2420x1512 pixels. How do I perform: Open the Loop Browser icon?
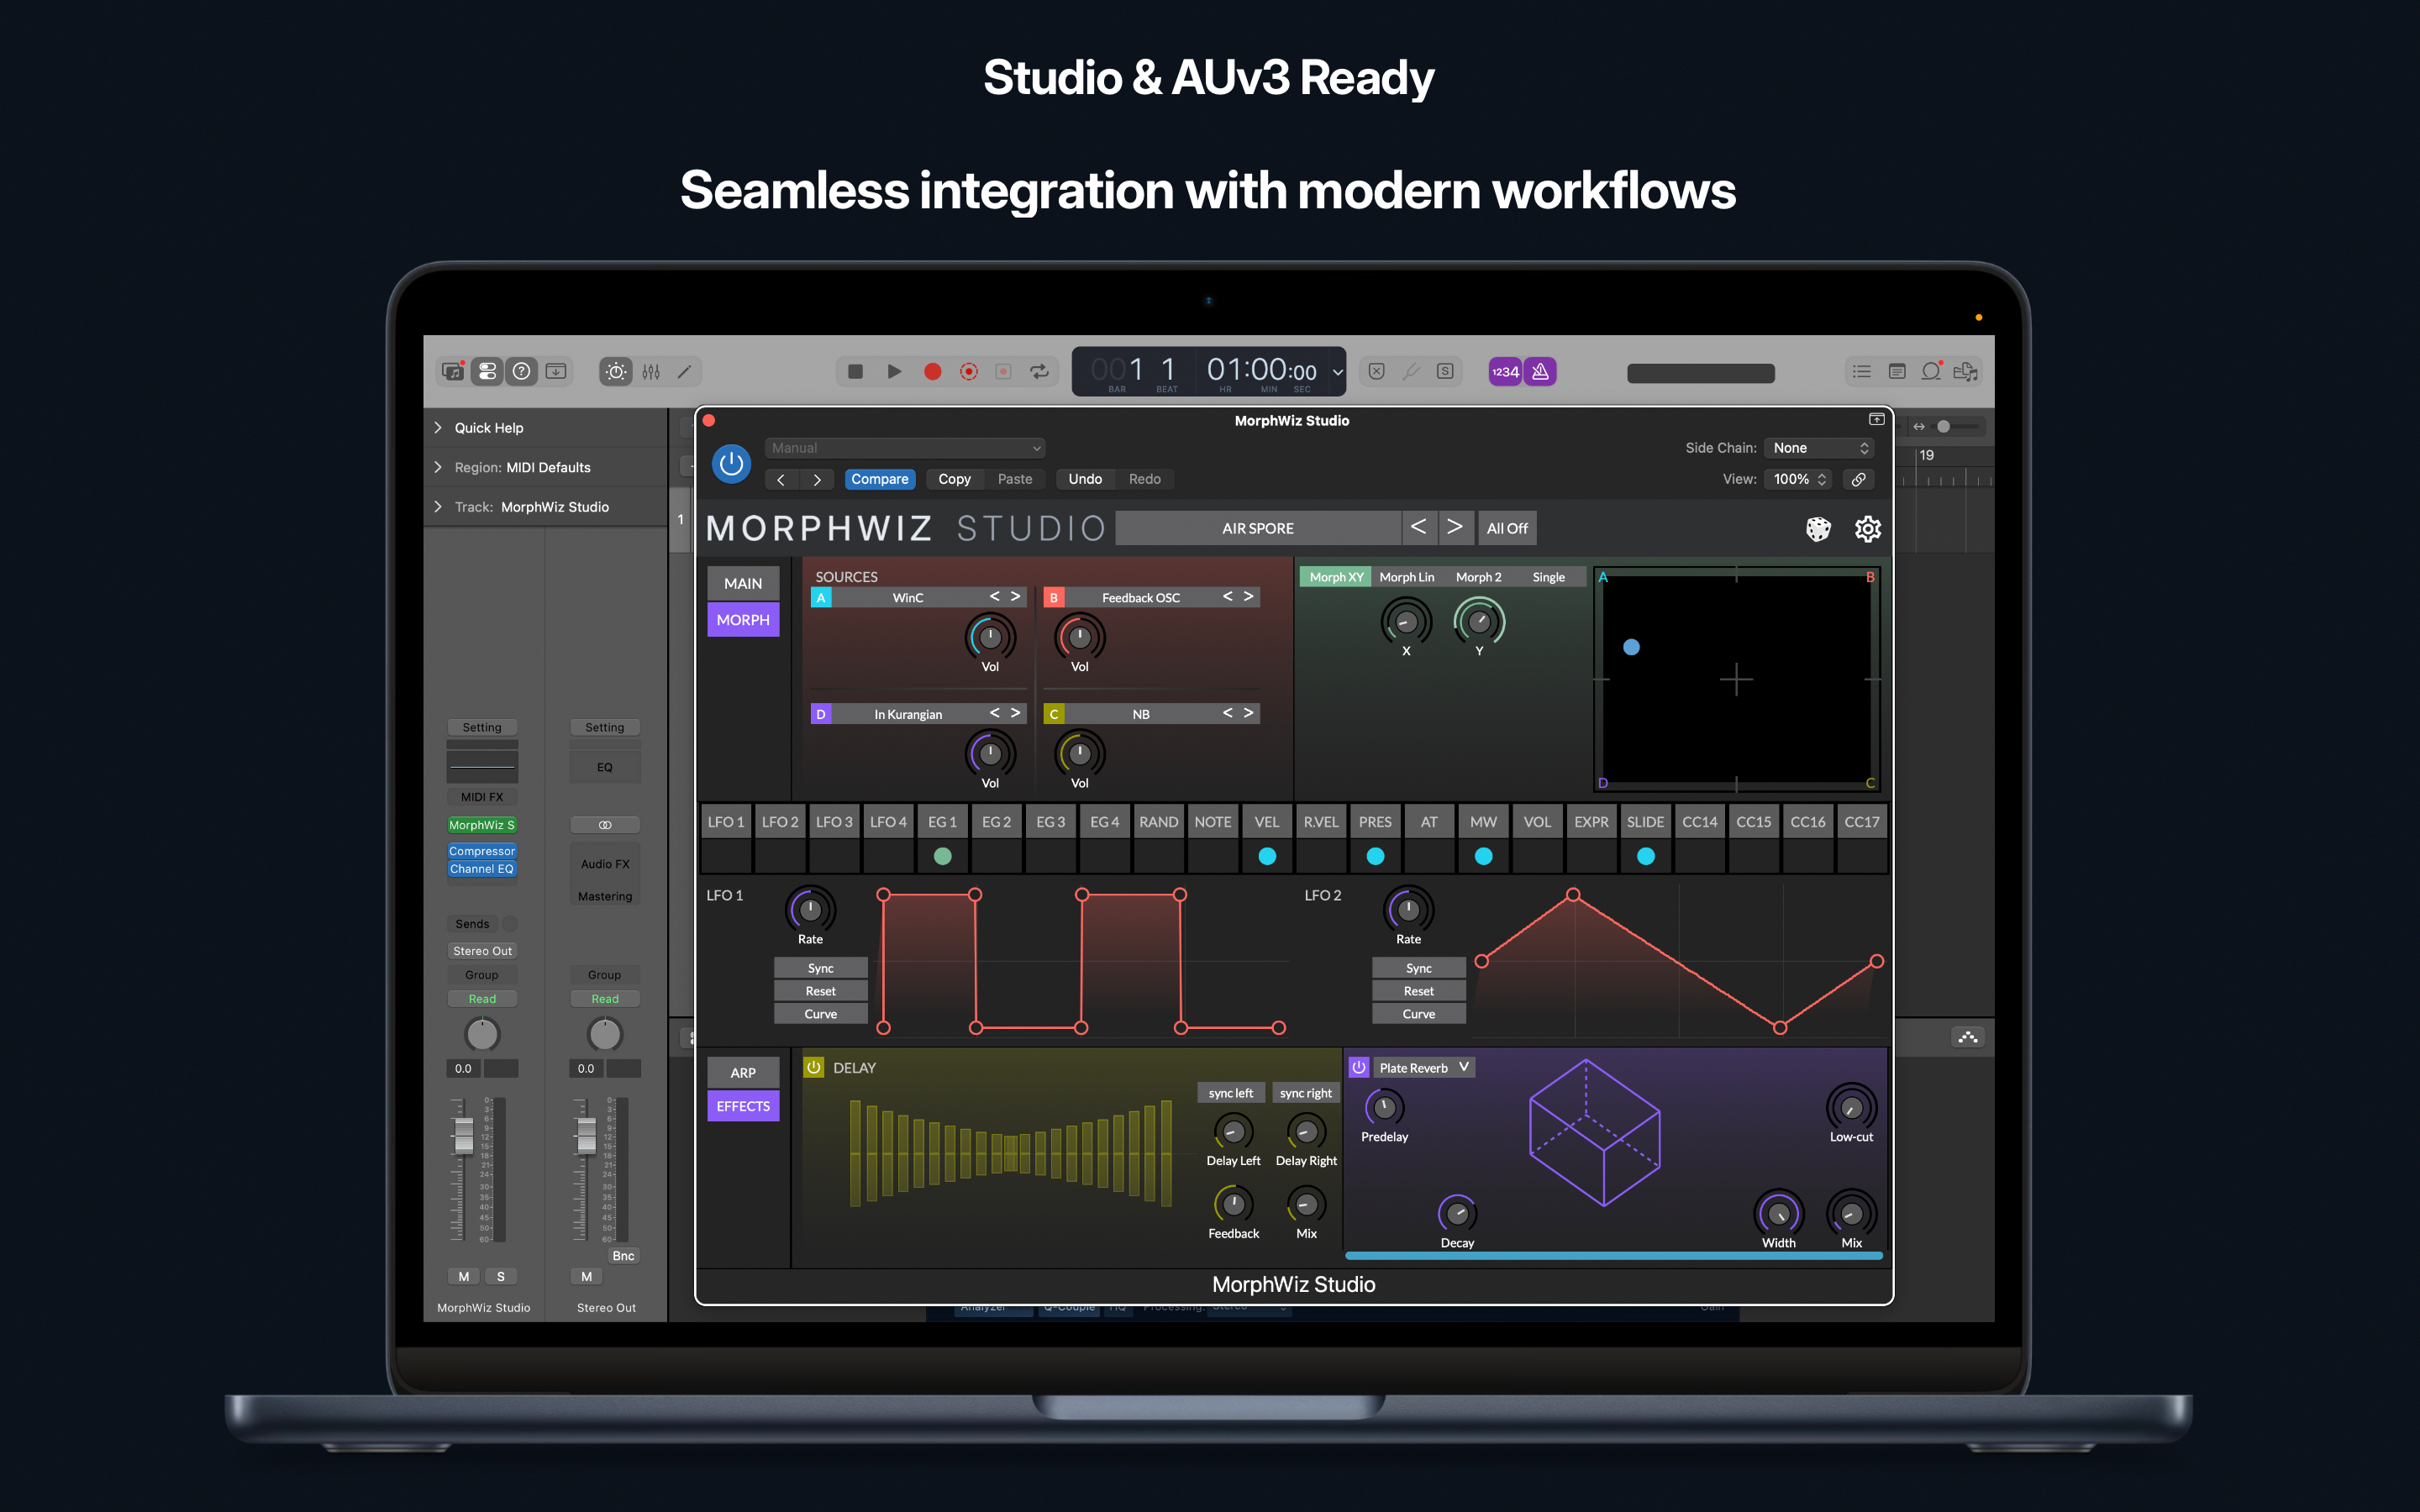1931,371
